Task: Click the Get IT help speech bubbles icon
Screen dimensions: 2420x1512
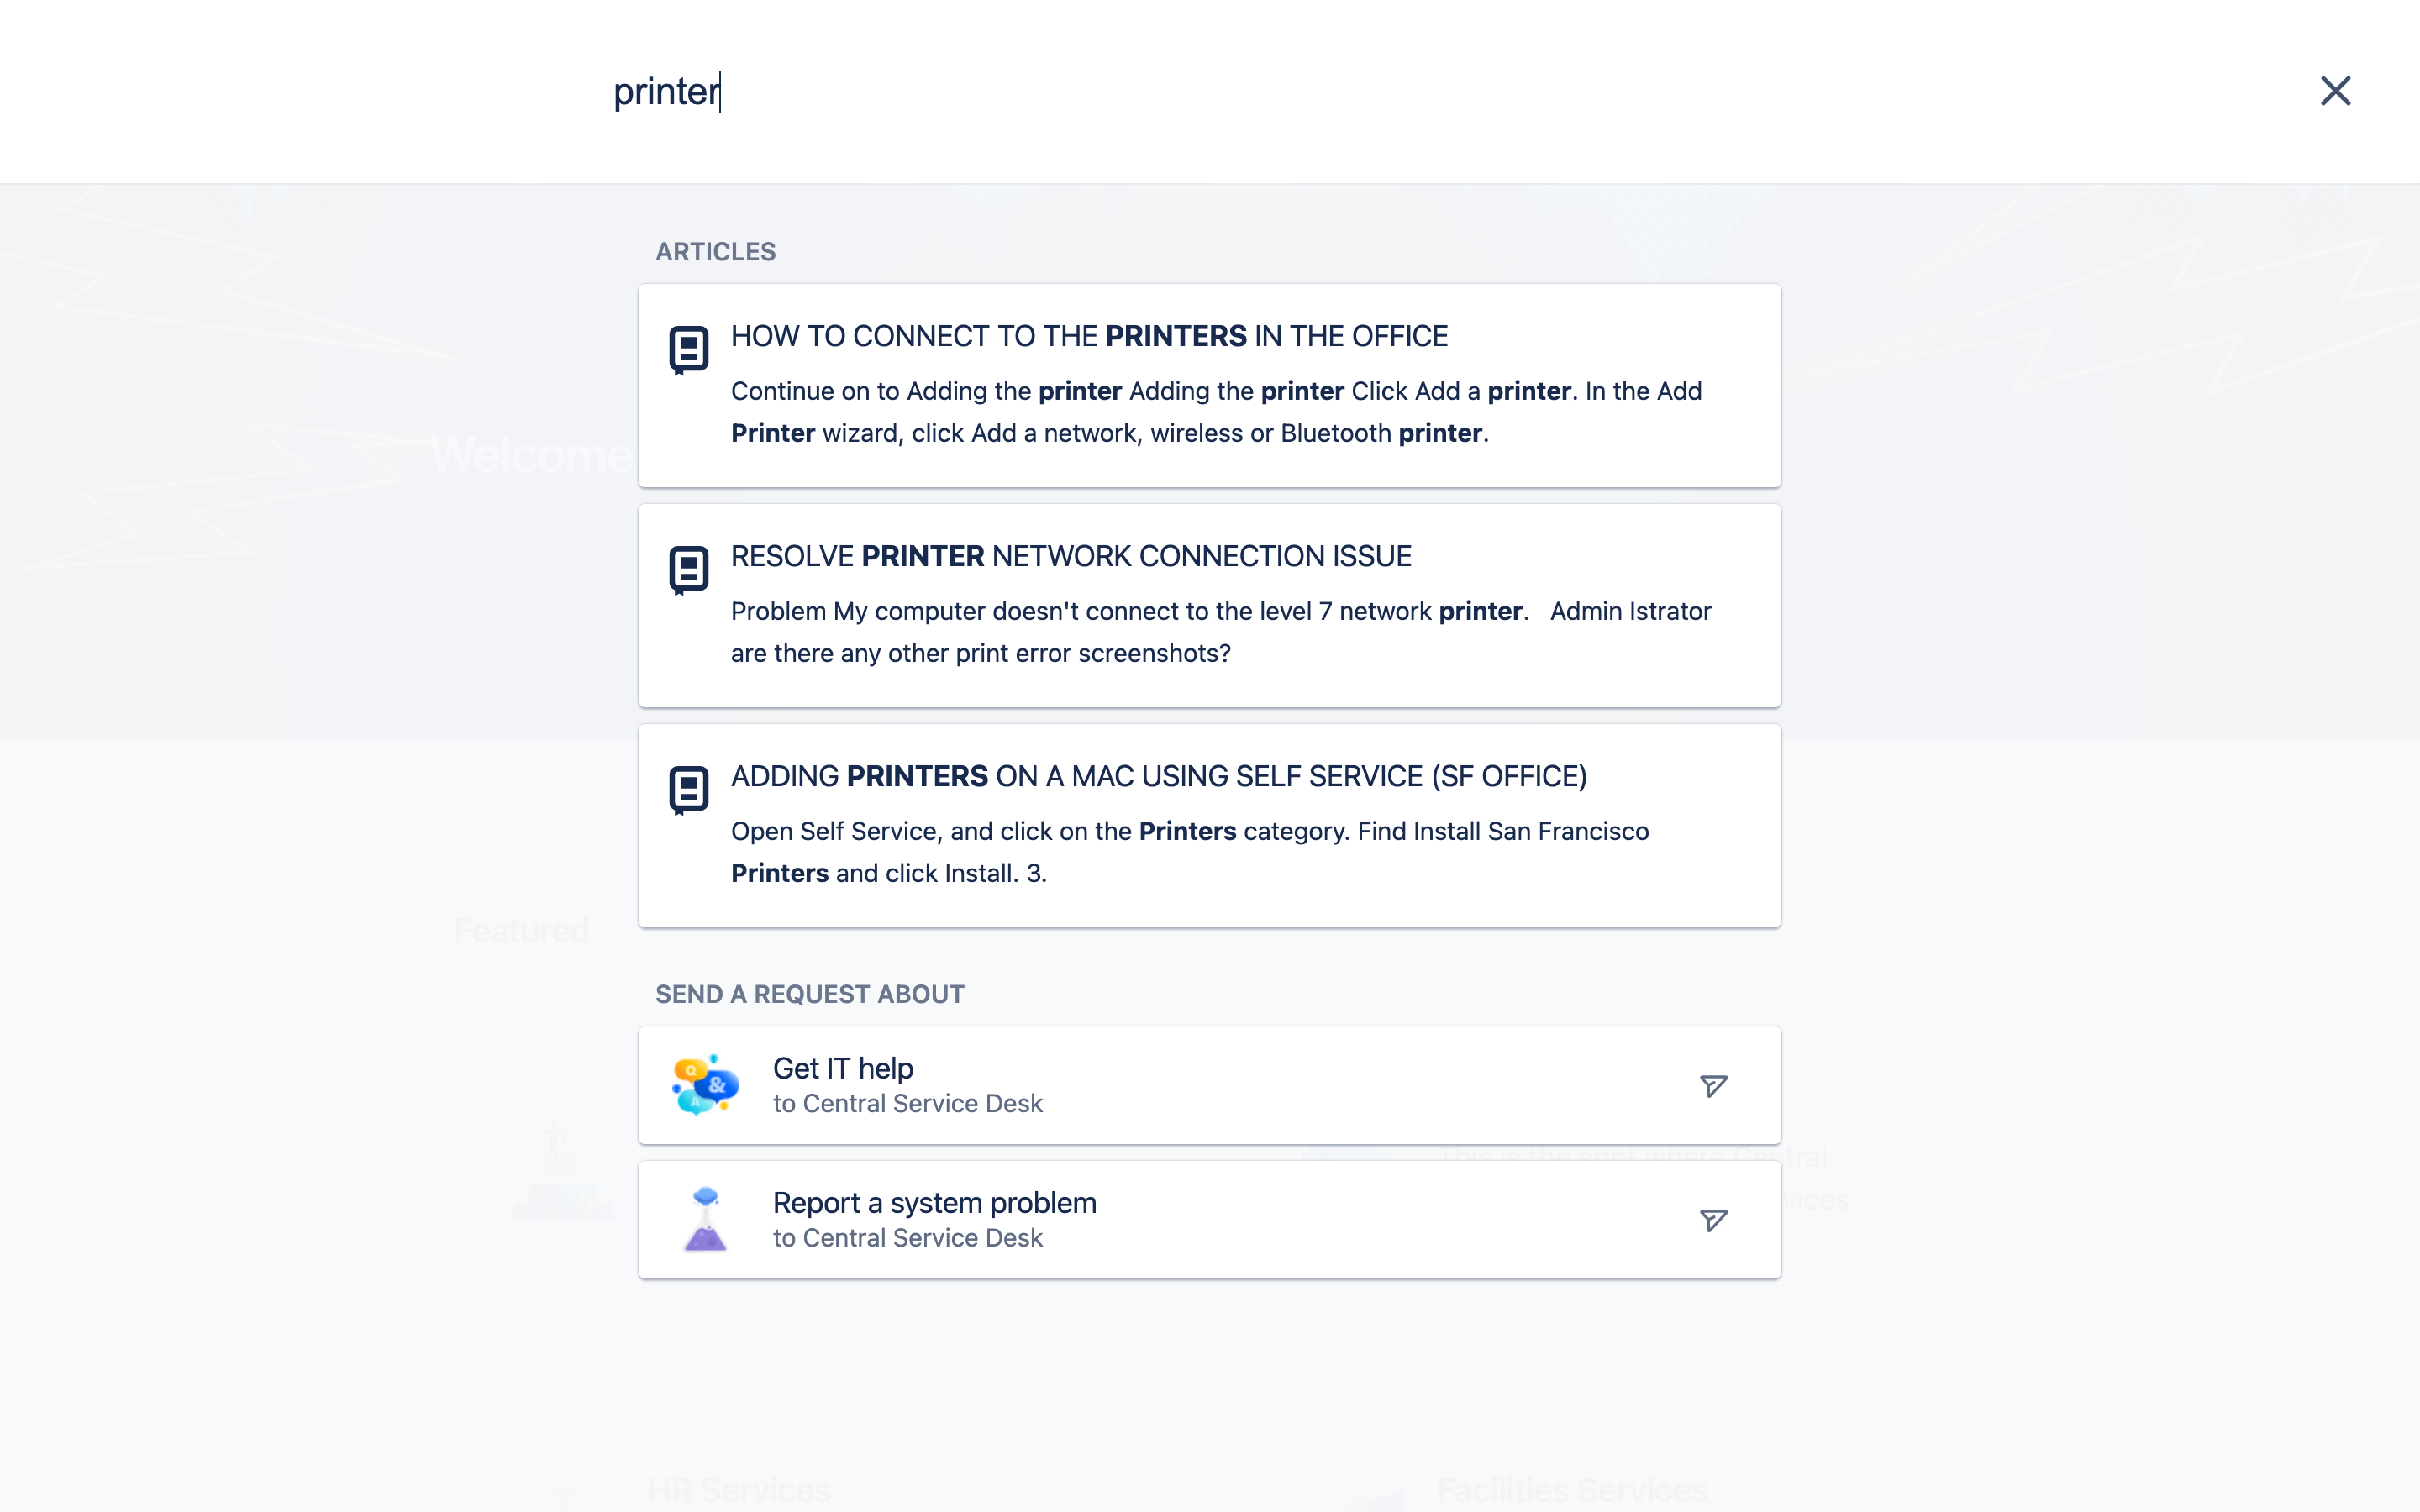Action: 706,1085
